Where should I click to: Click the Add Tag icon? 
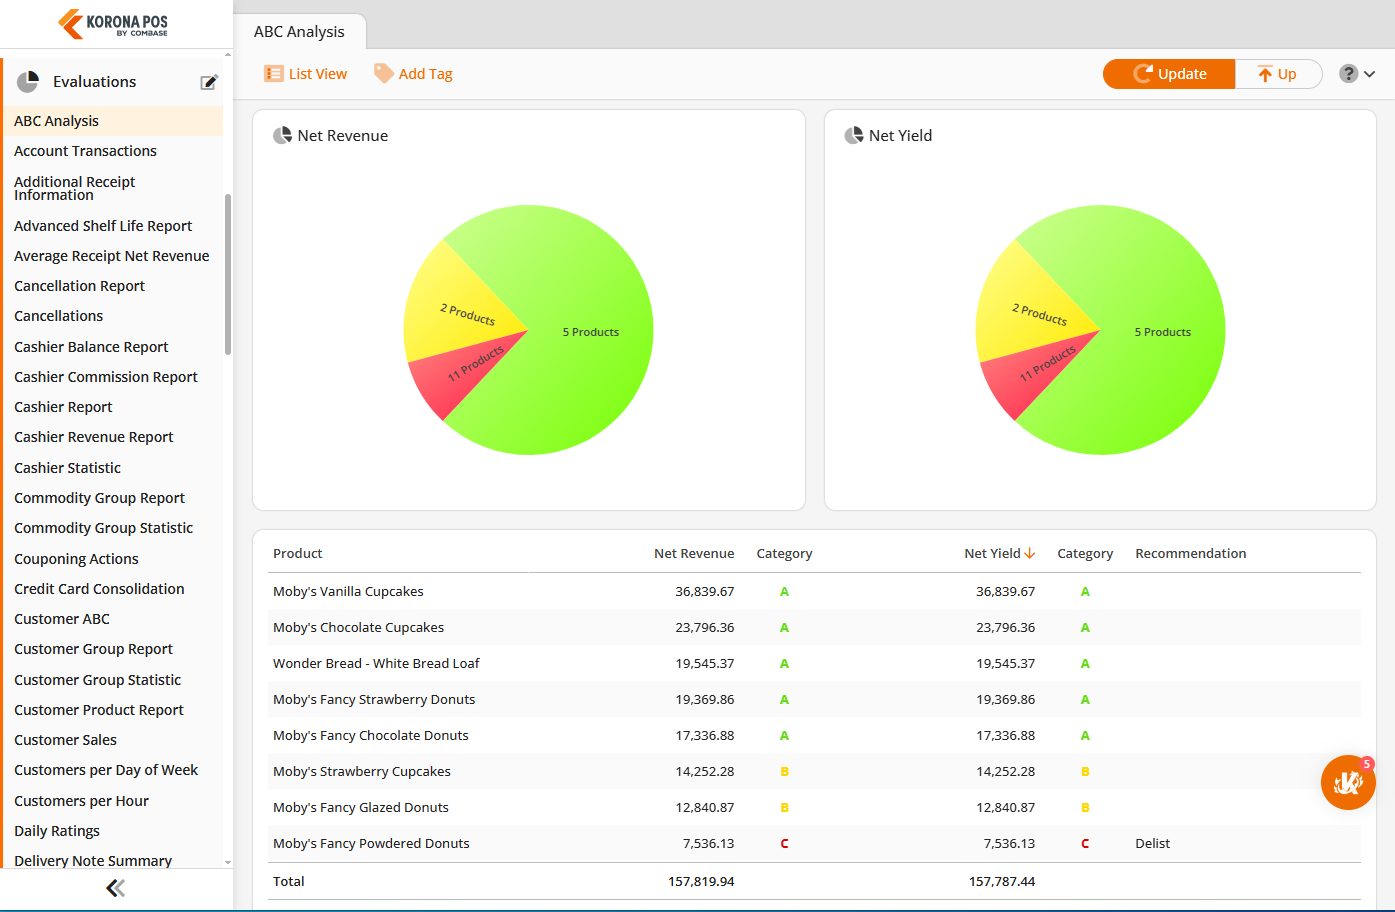pos(383,74)
